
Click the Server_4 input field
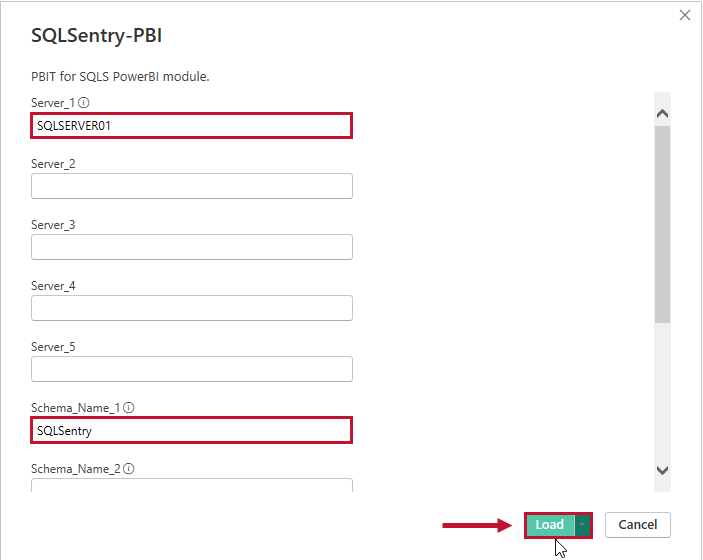pyautogui.click(x=191, y=308)
